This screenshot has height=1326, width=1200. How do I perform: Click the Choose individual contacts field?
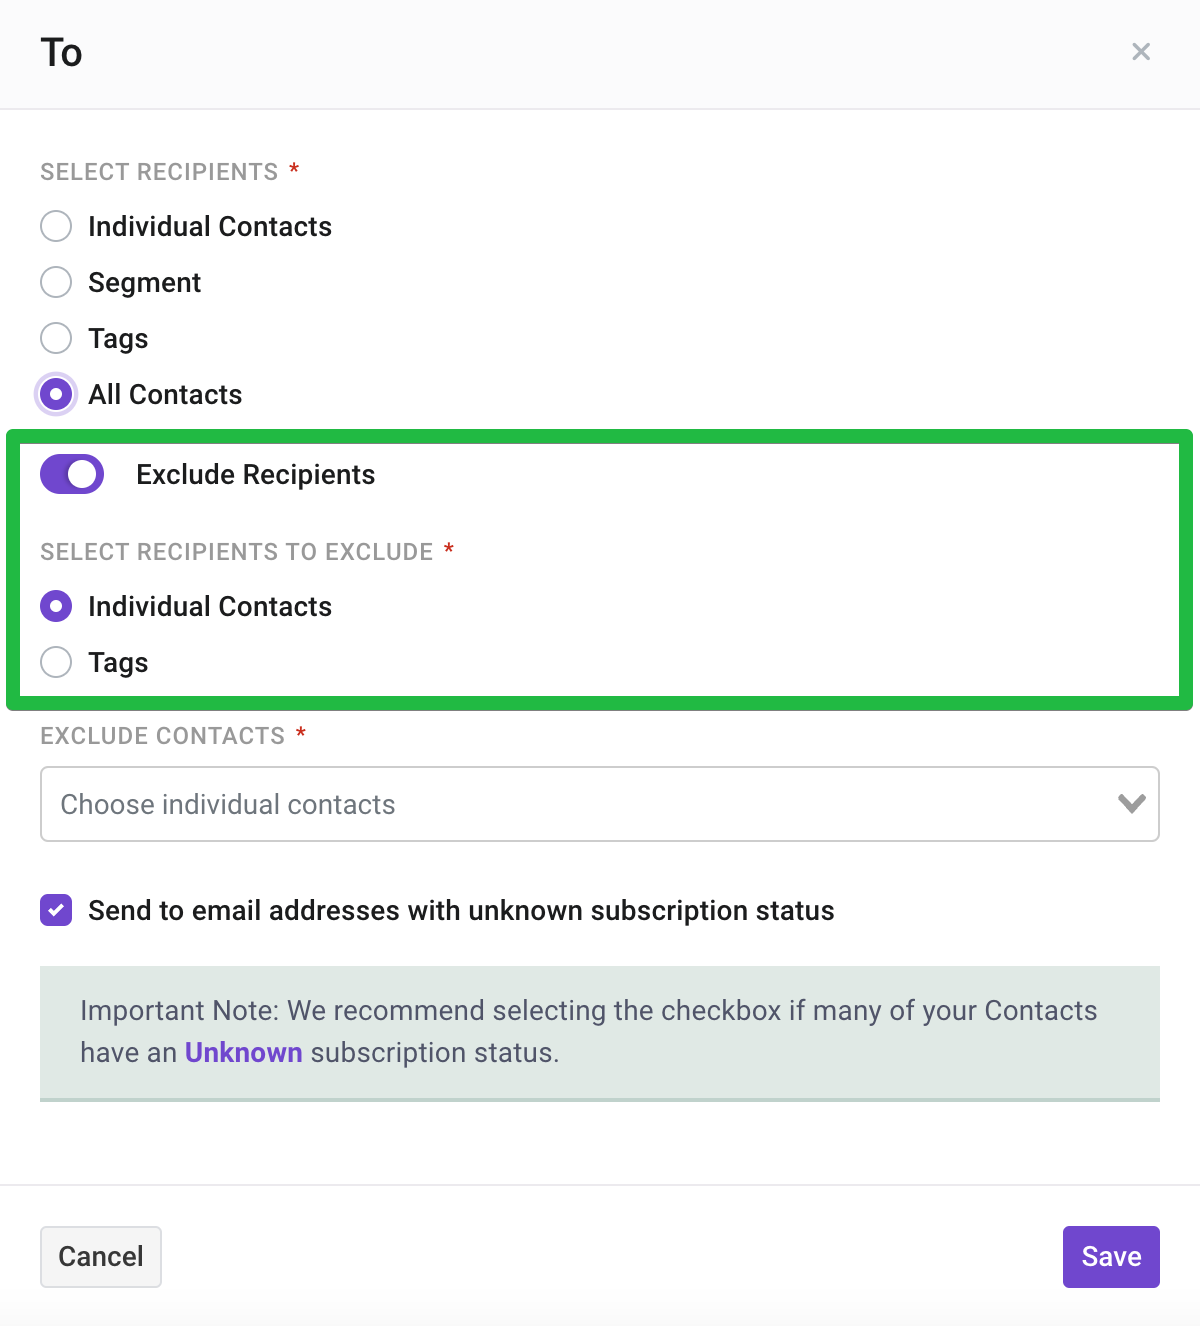[x=400, y=804]
